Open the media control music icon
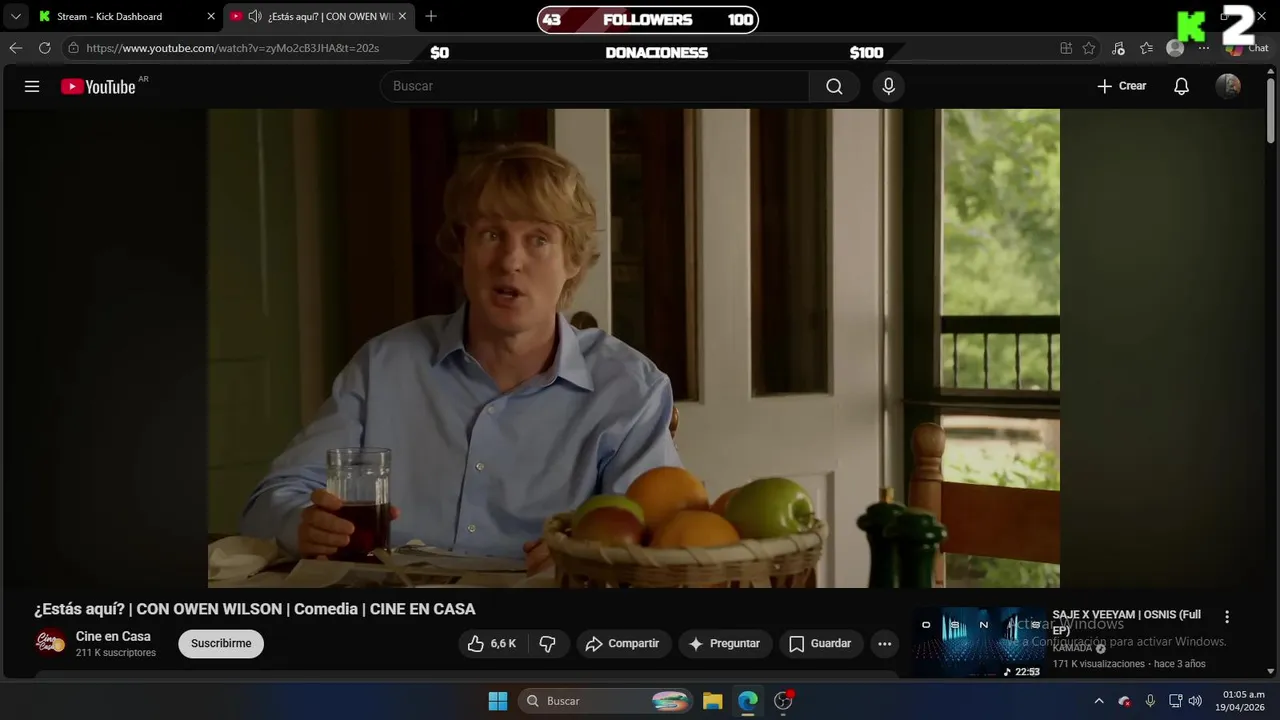The width and height of the screenshot is (1280, 720). click(x=1118, y=48)
